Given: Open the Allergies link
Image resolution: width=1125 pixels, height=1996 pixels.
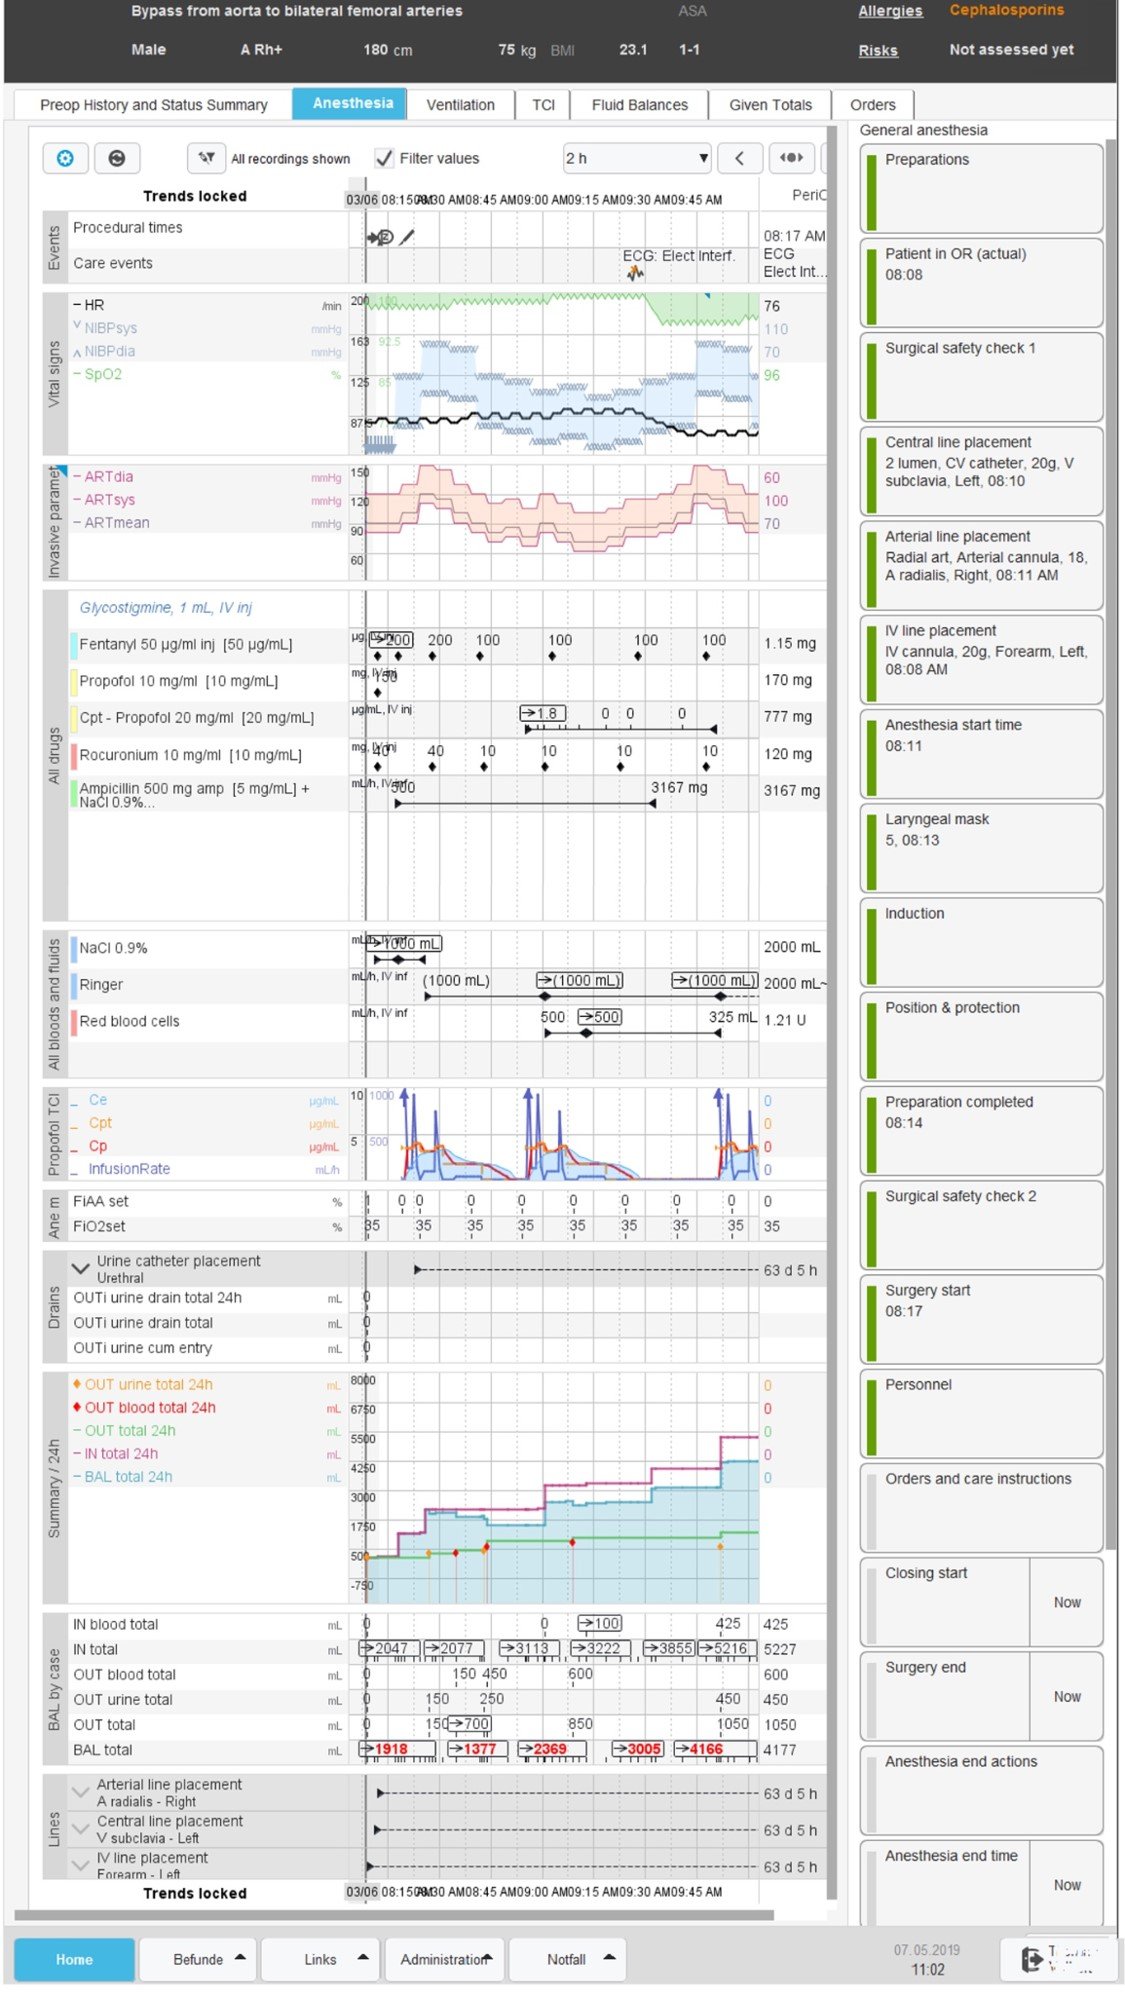Looking at the screenshot, I should [891, 11].
